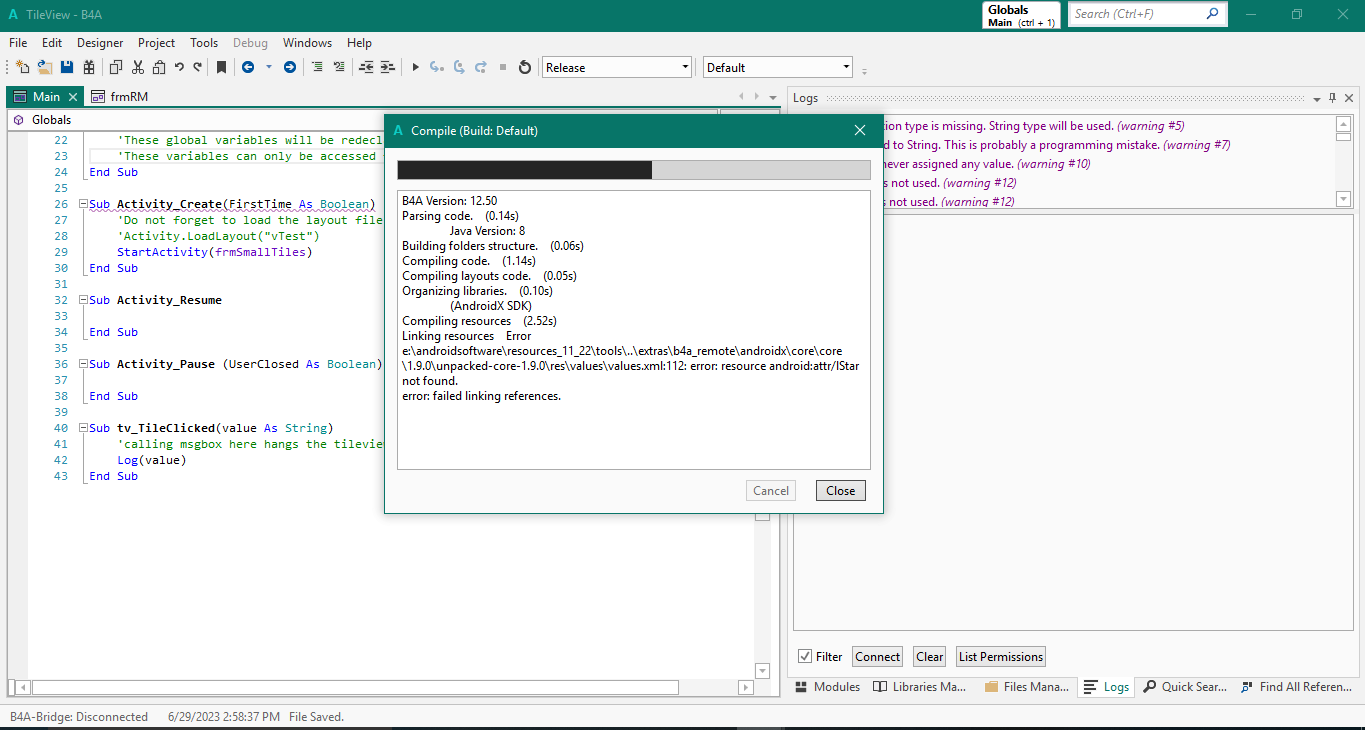Click the compile progress bar

pyautogui.click(x=633, y=170)
